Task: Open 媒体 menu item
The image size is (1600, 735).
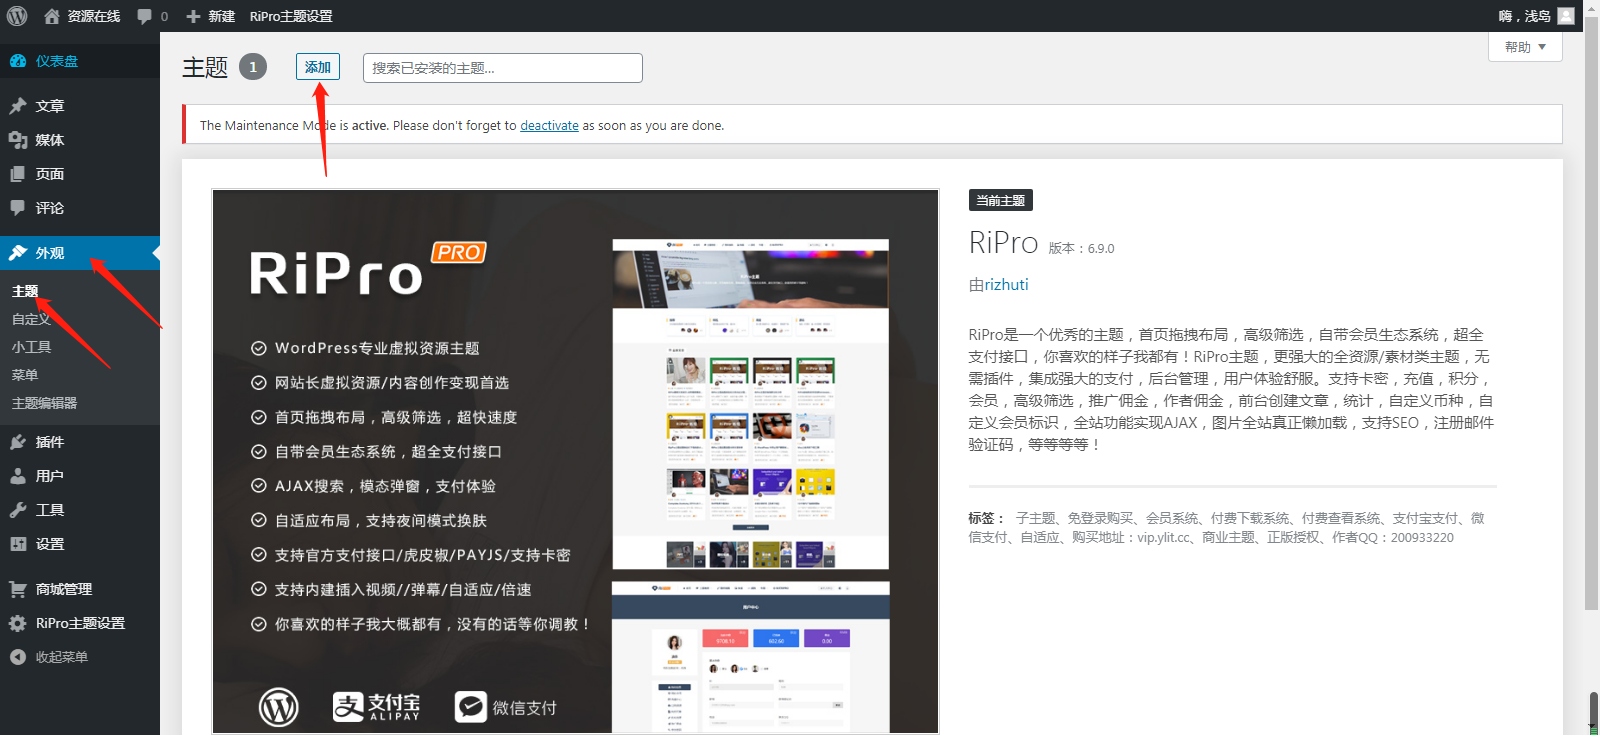Action: [80, 140]
